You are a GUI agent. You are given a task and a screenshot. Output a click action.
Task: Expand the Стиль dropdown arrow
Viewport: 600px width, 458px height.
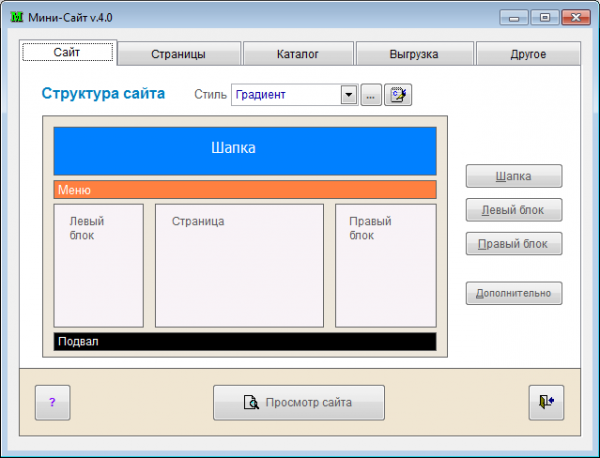click(x=349, y=95)
